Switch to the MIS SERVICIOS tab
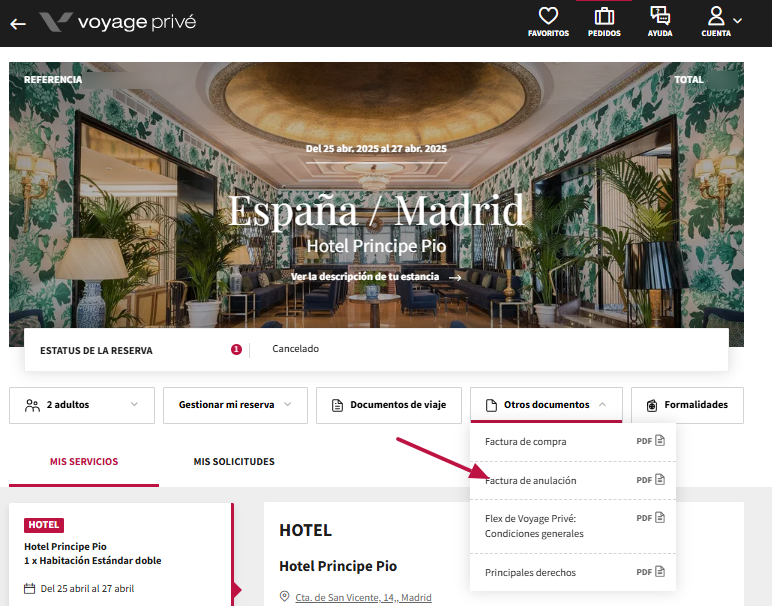The width and height of the screenshot is (772, 606). click(84, 462)
